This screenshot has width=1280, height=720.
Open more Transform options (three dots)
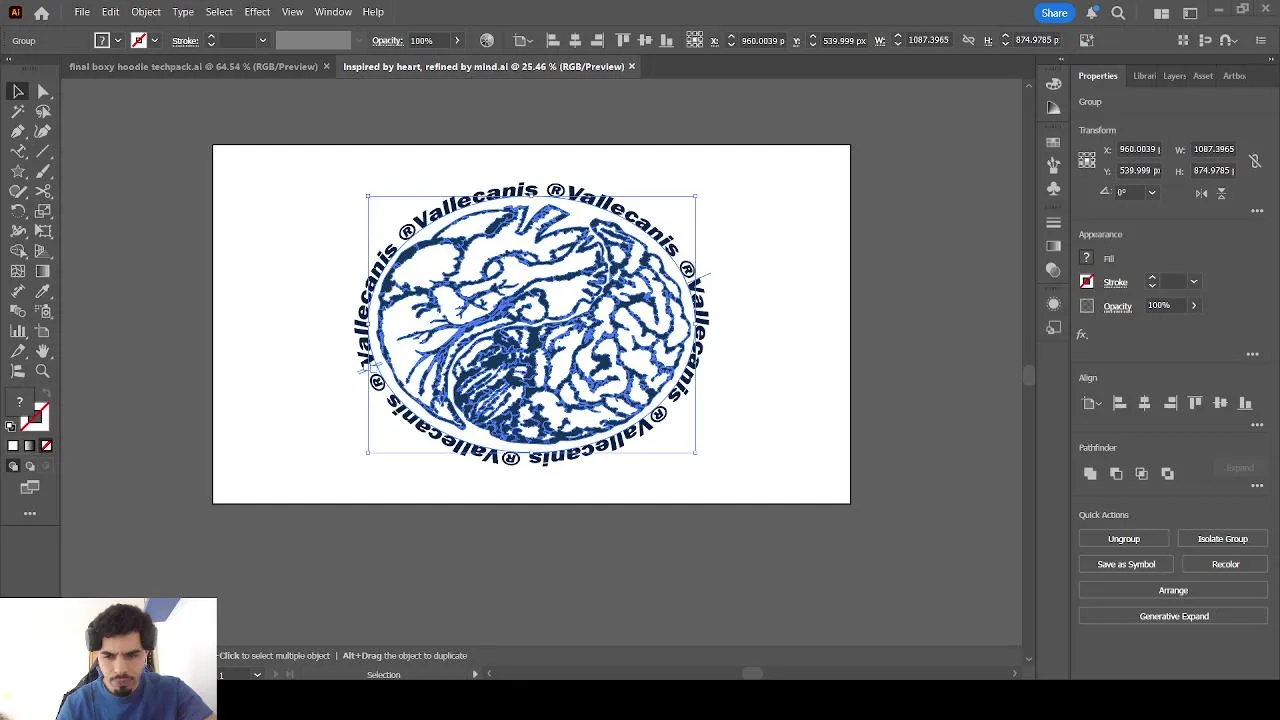pyautogui.click(x=1257, y=211)
